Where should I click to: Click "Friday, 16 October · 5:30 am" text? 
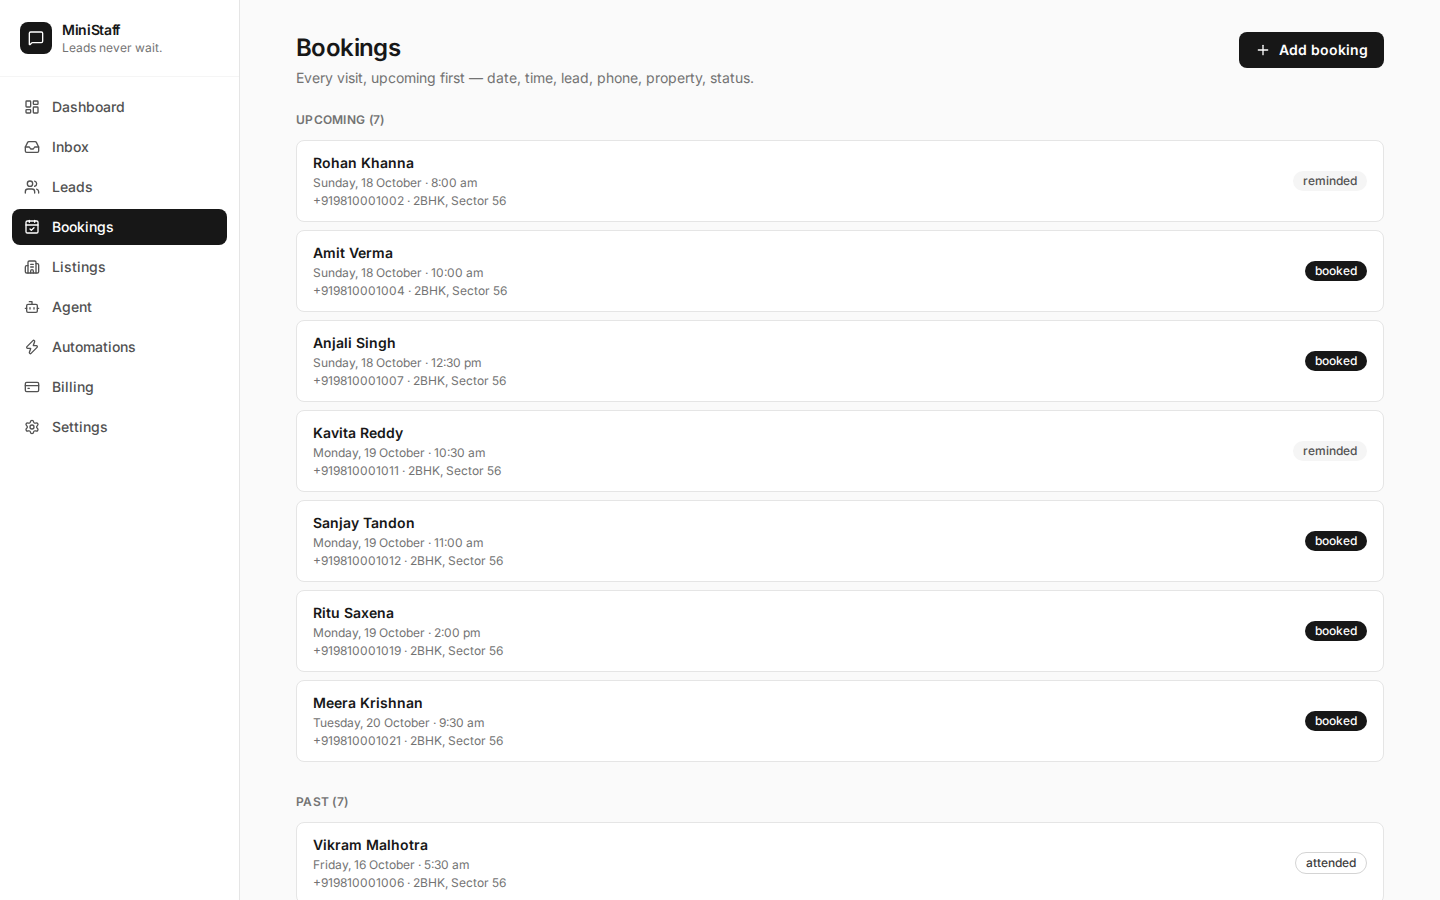(x=391, y=865)
